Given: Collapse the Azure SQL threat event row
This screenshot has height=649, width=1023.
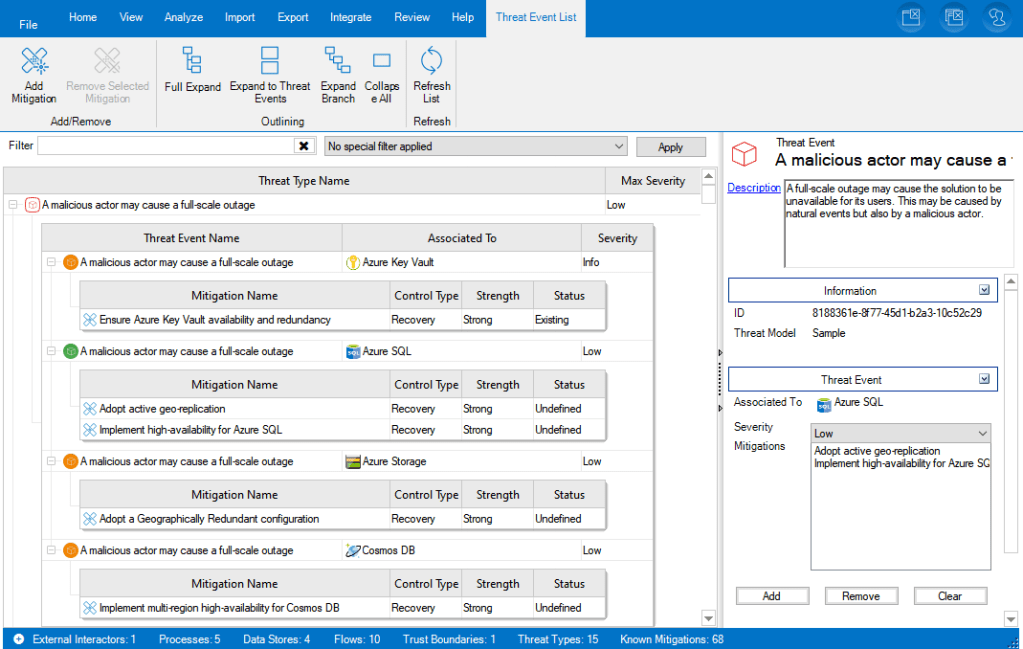Looking at the screenshot, I should tap(51, 352).
